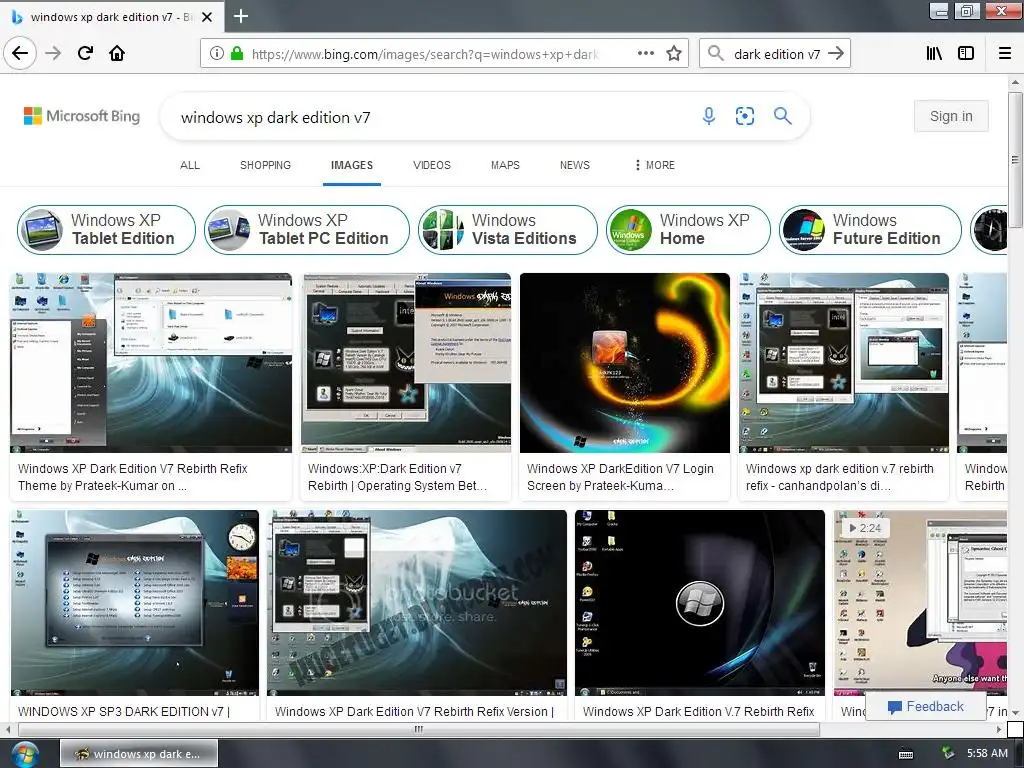The width and height of the screenshot is (1024, 768).
Task: Click the green padlock security icon
Action: click(x=237, y=54)
